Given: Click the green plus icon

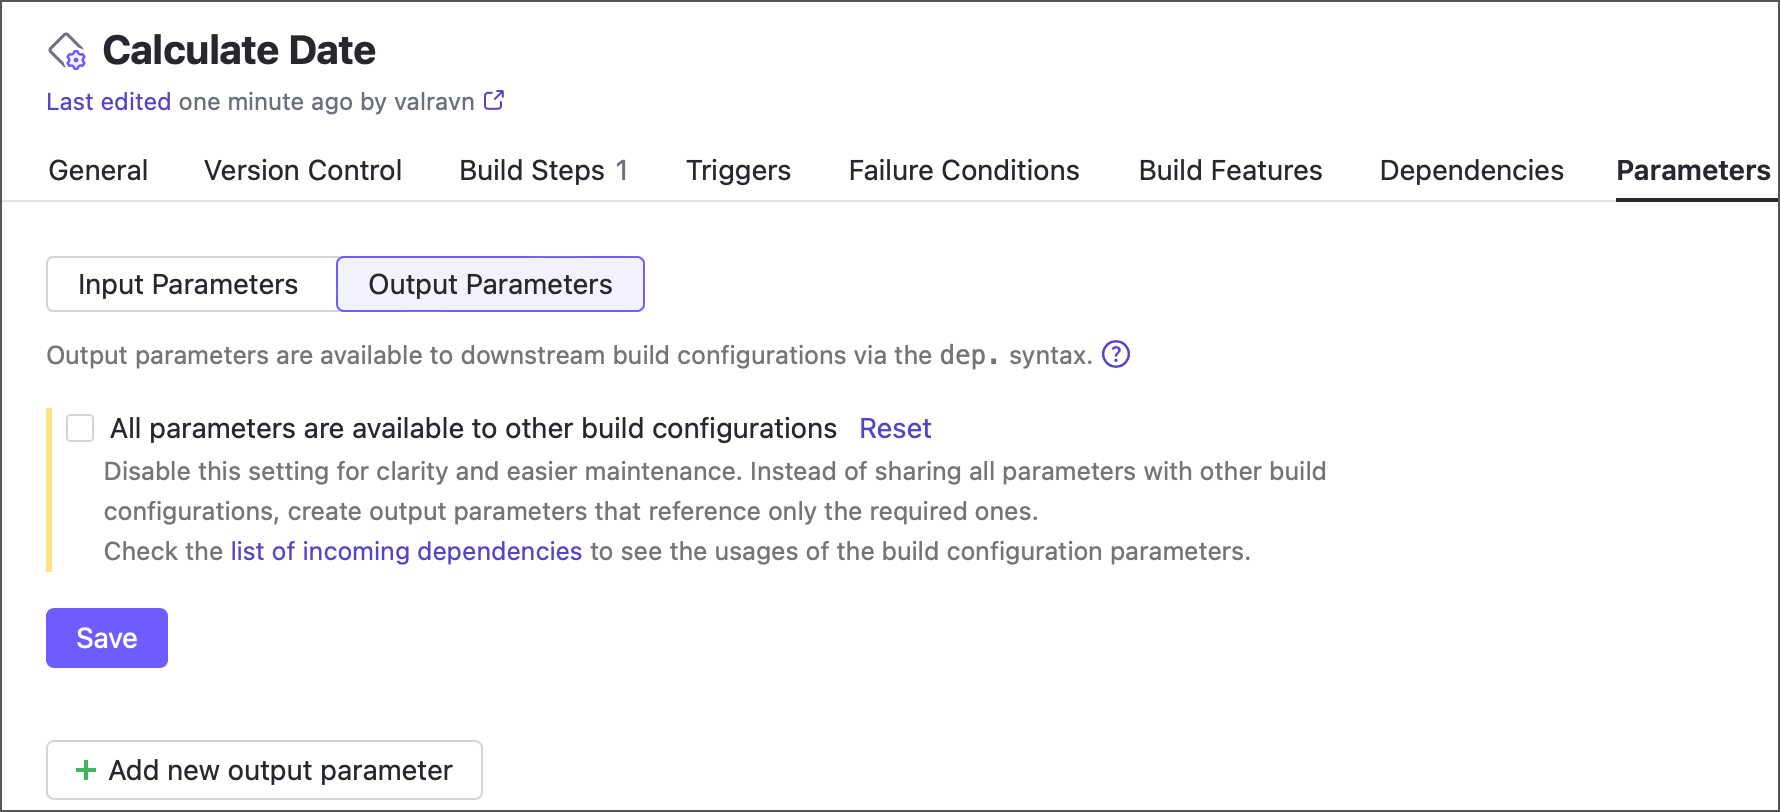Looking at the screenshot, I should (86, 770).
